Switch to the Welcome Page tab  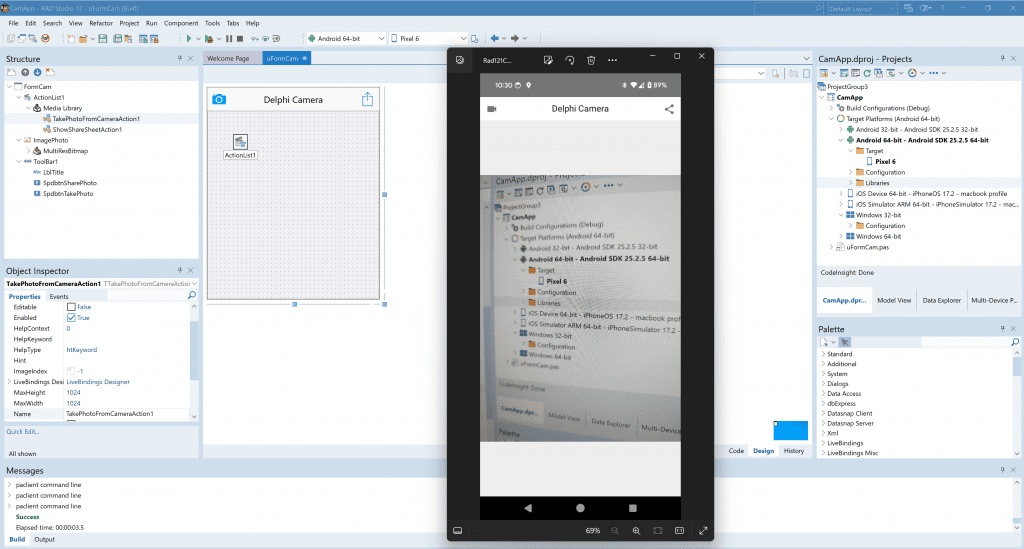228,58
